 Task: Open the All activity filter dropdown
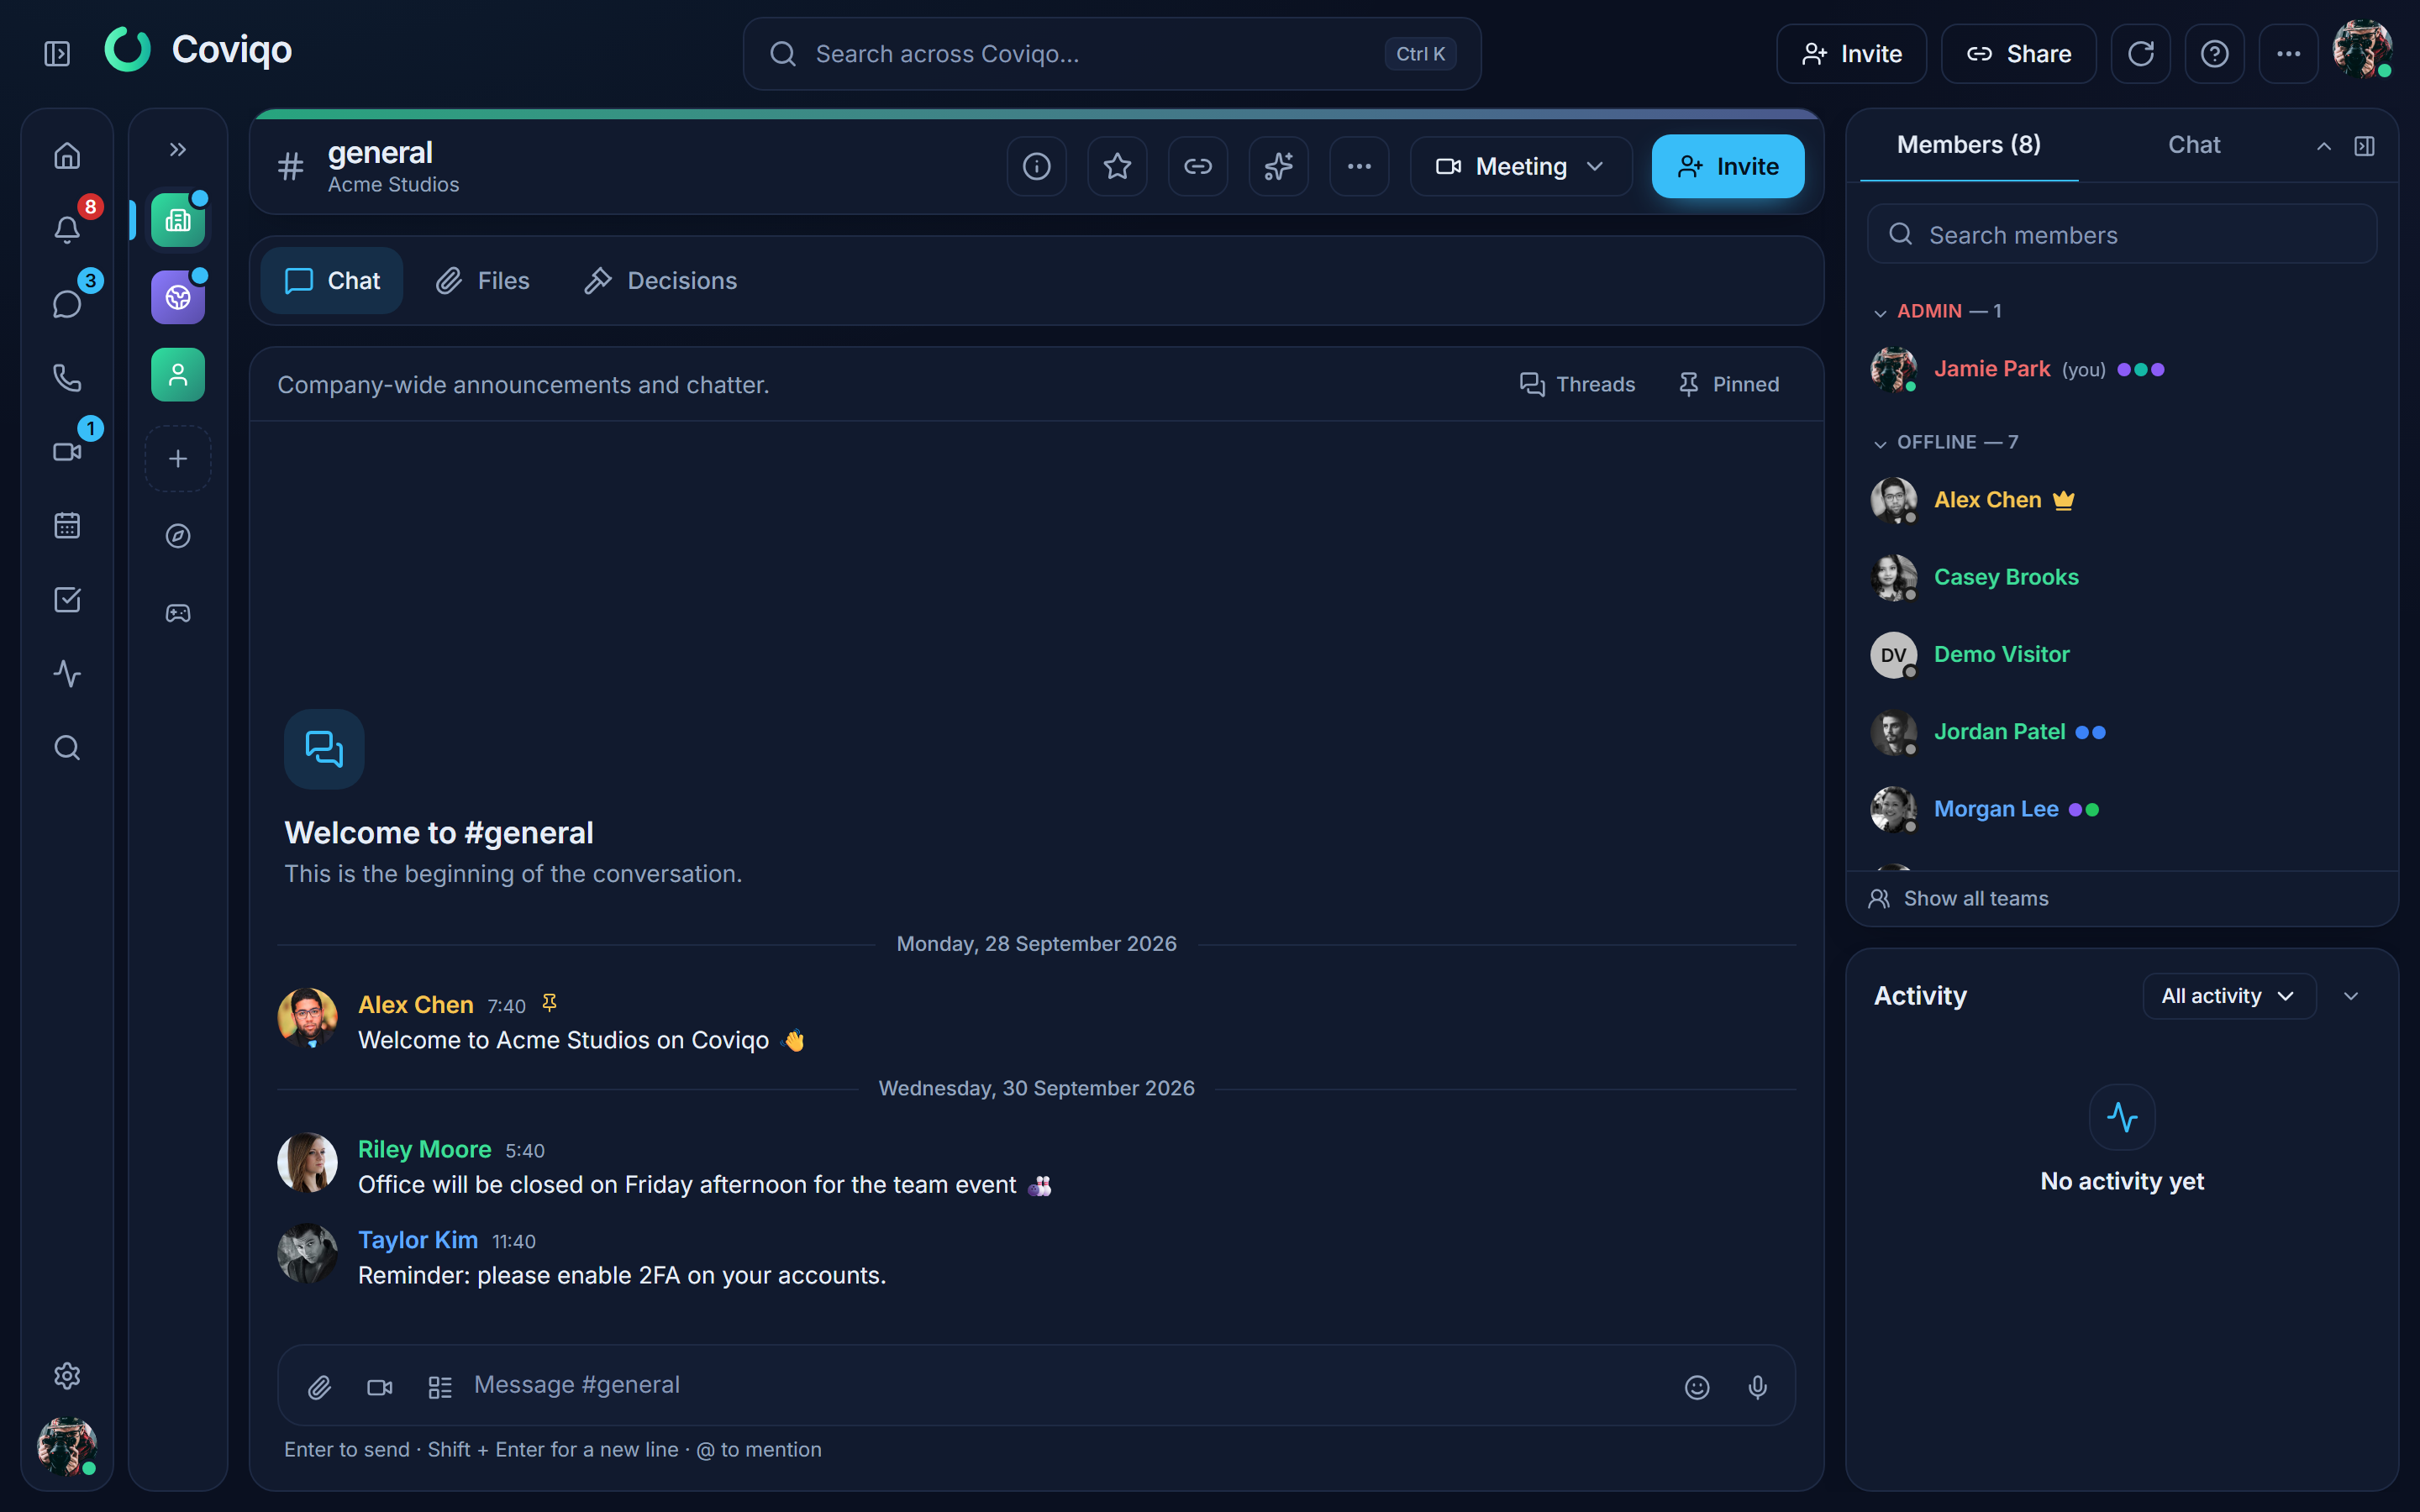pyautogui.click(x=2229, y=996)
